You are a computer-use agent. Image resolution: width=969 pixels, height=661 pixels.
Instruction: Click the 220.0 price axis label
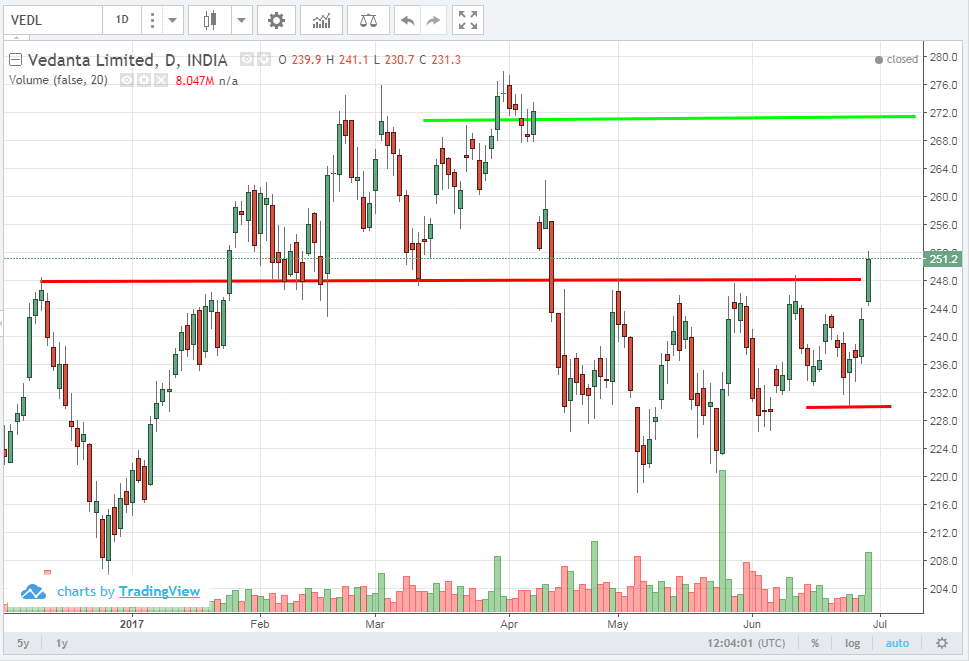pyautogui.click(x=943, y=477)
